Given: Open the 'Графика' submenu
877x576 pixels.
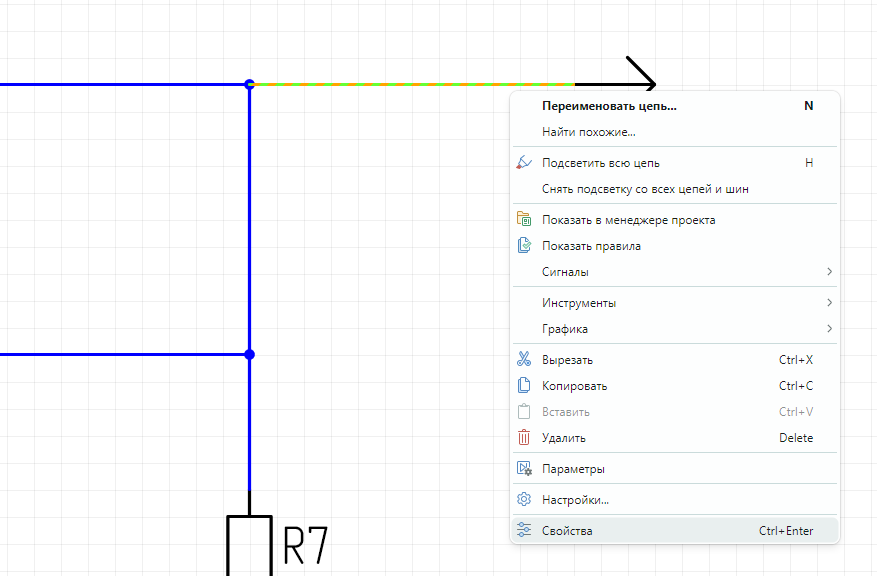Looking at the screenshot, I should (x=675, y=329).
